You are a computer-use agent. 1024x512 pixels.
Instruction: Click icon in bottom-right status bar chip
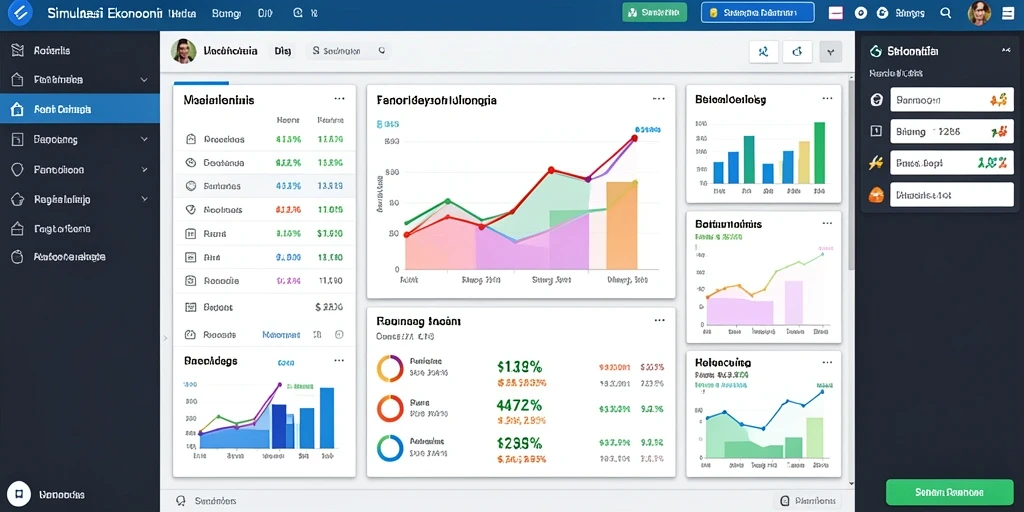pyautogui.click(x=784, y=501)
